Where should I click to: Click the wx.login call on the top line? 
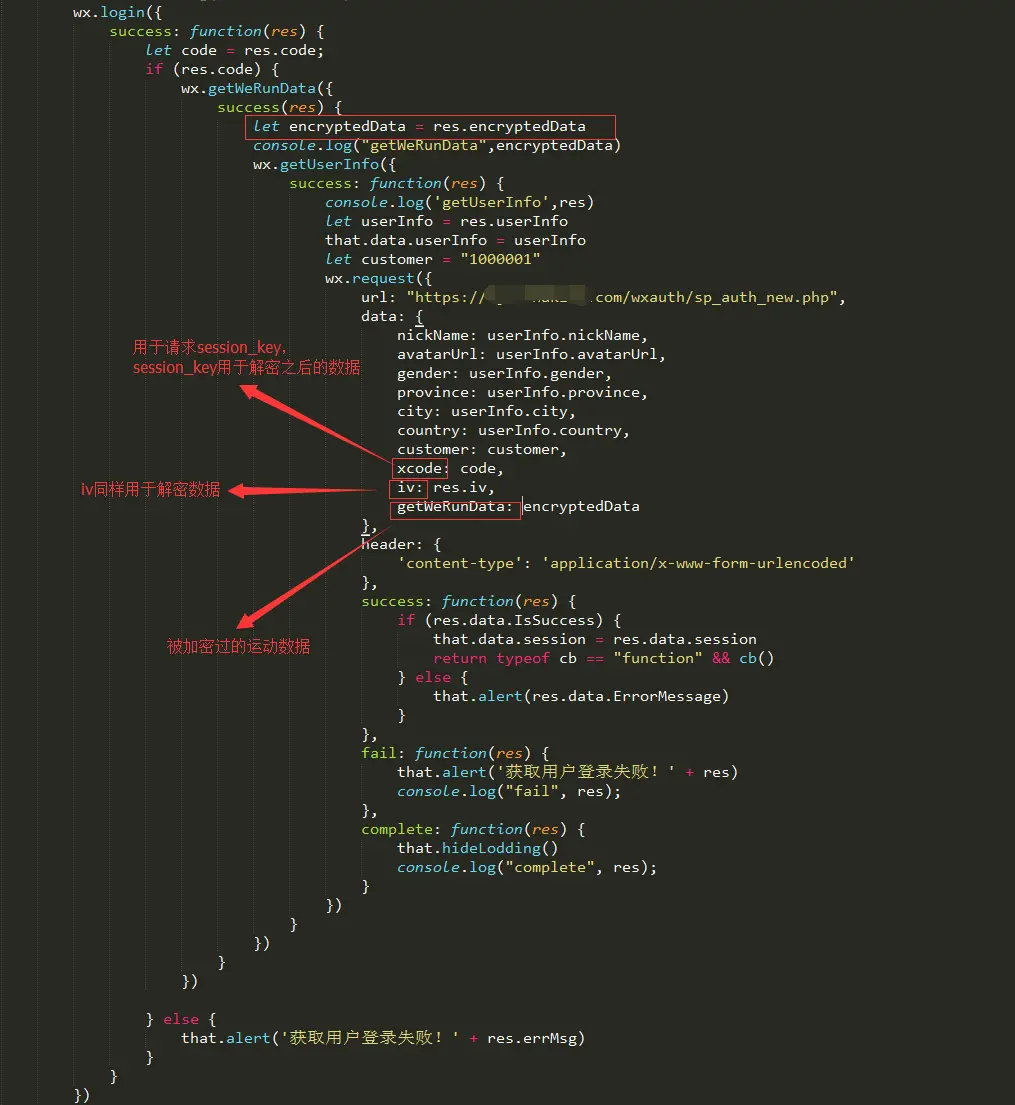(108, 12)
